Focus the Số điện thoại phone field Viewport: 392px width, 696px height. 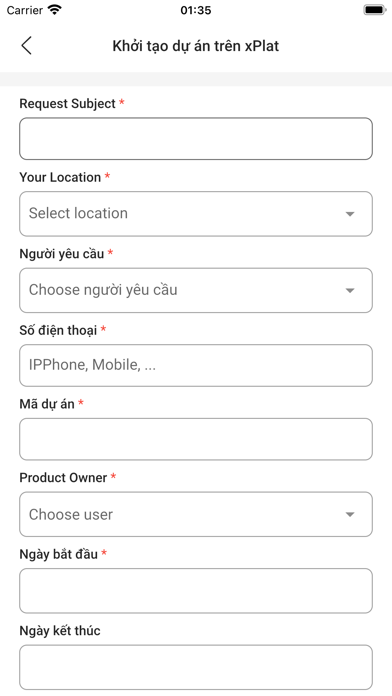pos(196,365)
